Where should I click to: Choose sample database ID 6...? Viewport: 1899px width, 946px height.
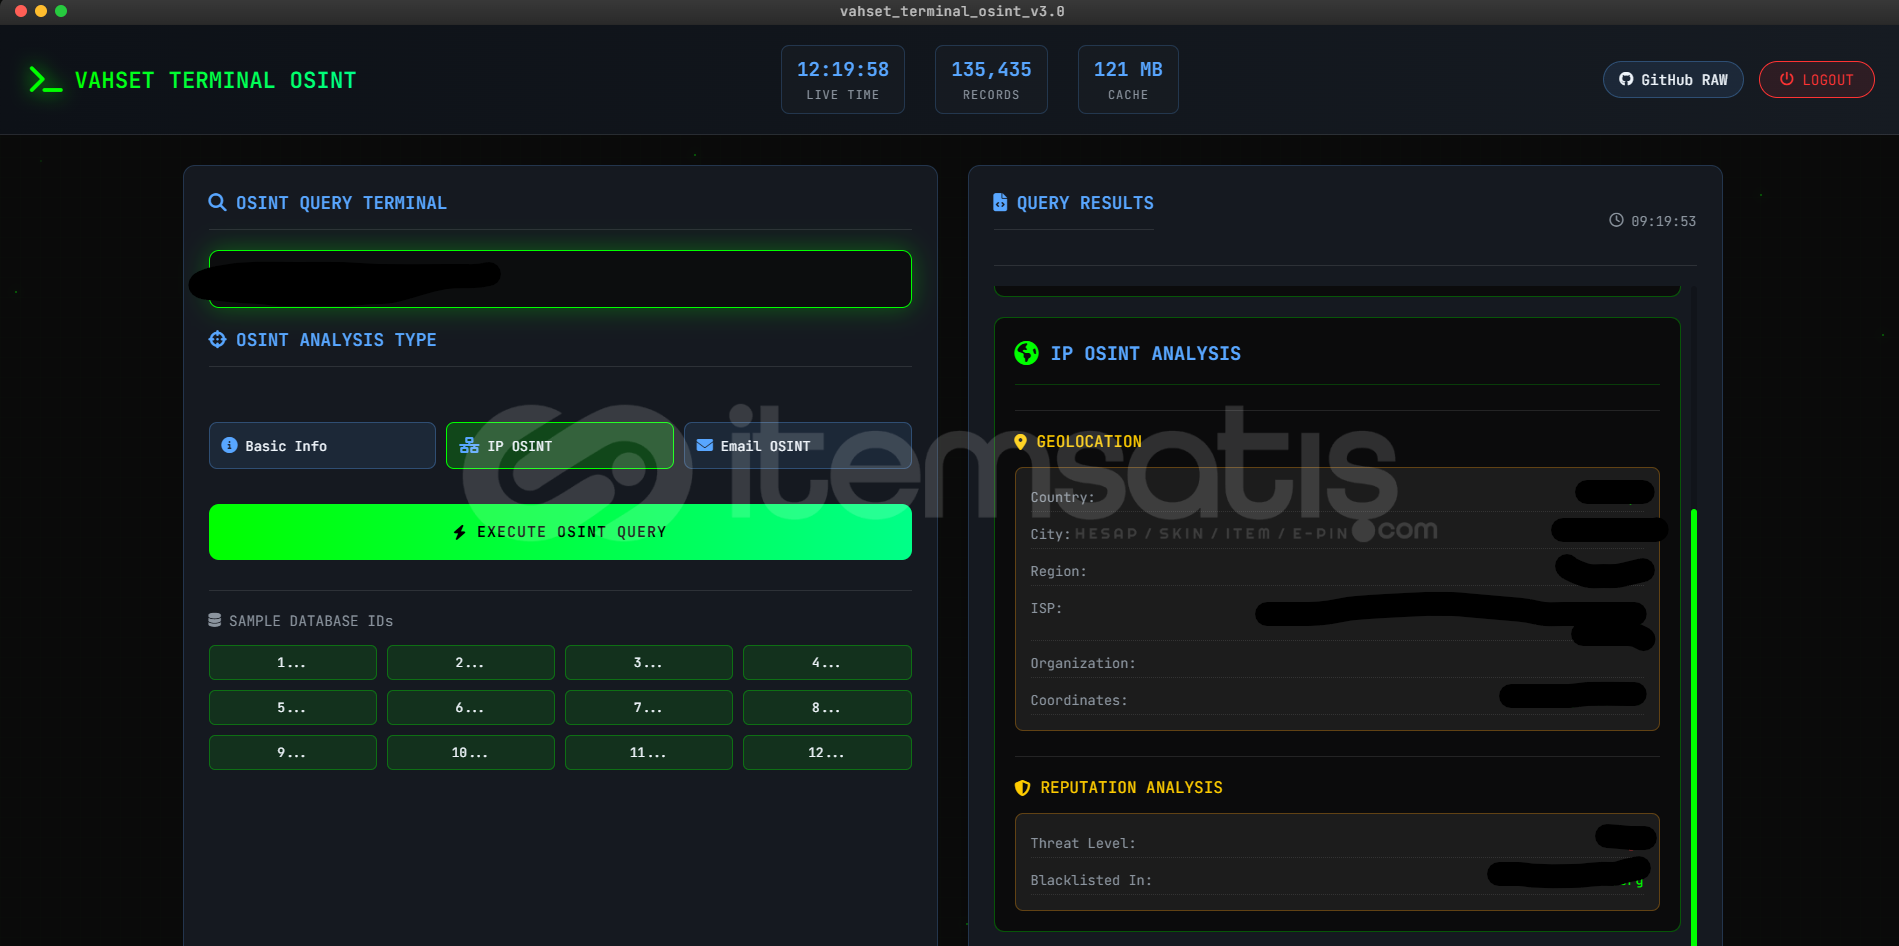471,707
